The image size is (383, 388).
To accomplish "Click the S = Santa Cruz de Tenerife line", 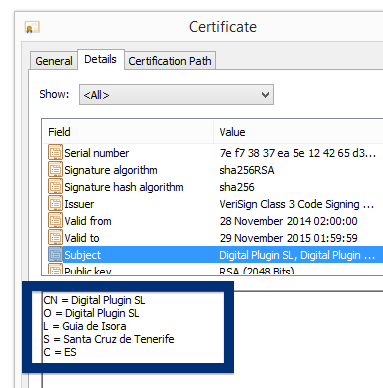I will 109,339.
